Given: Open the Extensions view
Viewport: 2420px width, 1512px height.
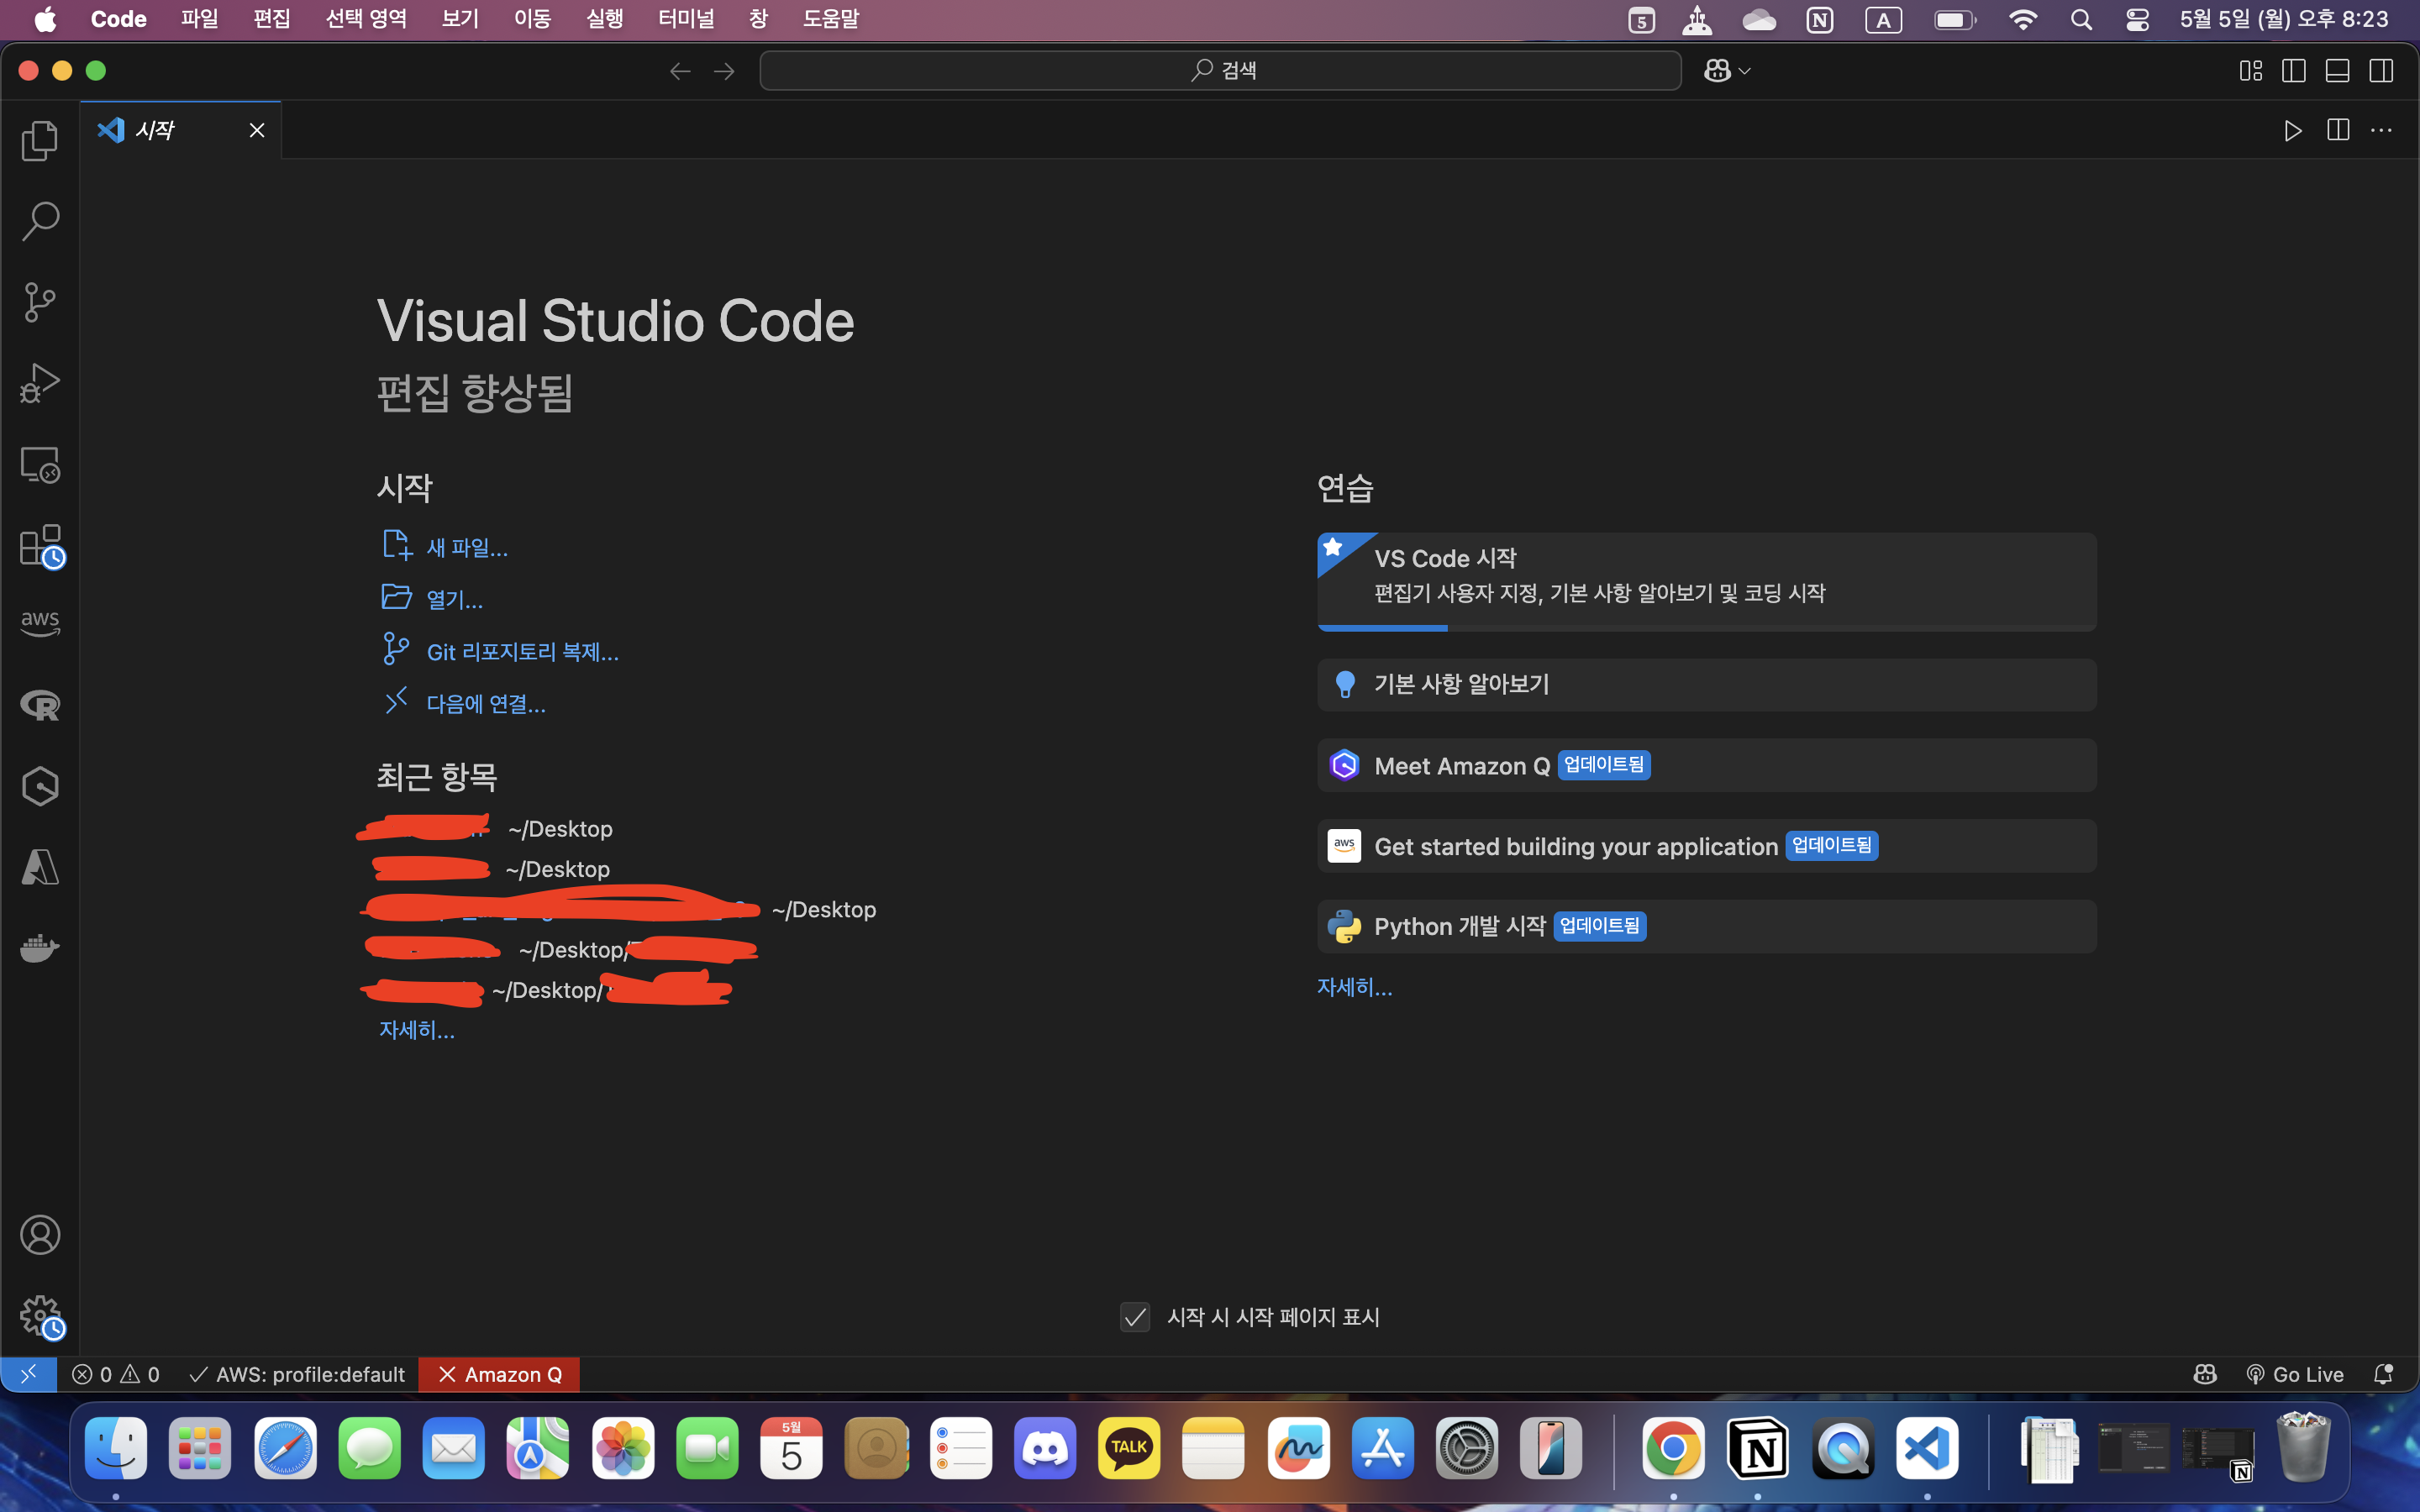Looking at the screenshot, I should tap(40, 545).
